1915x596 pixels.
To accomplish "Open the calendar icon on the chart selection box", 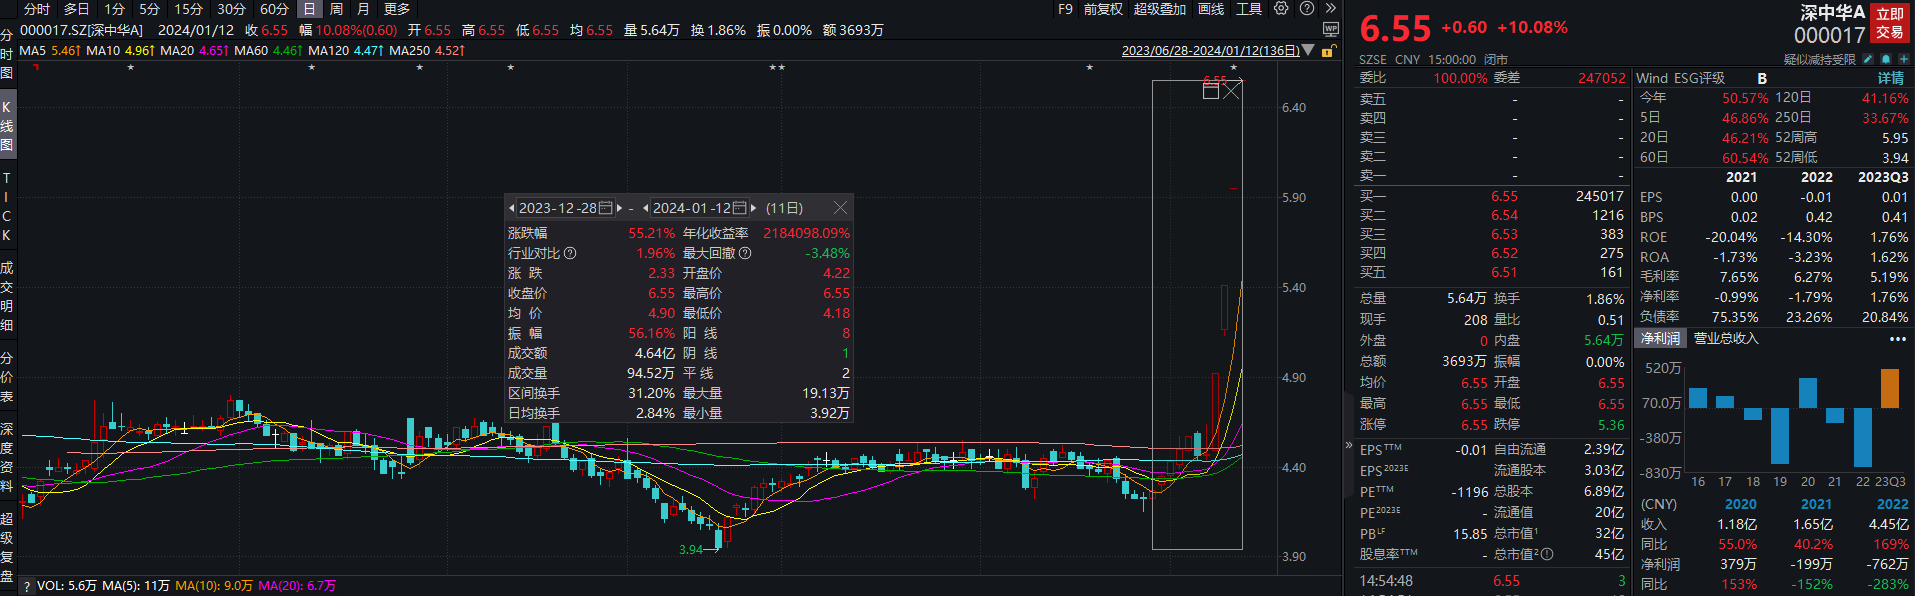I will coord(1211,90).
